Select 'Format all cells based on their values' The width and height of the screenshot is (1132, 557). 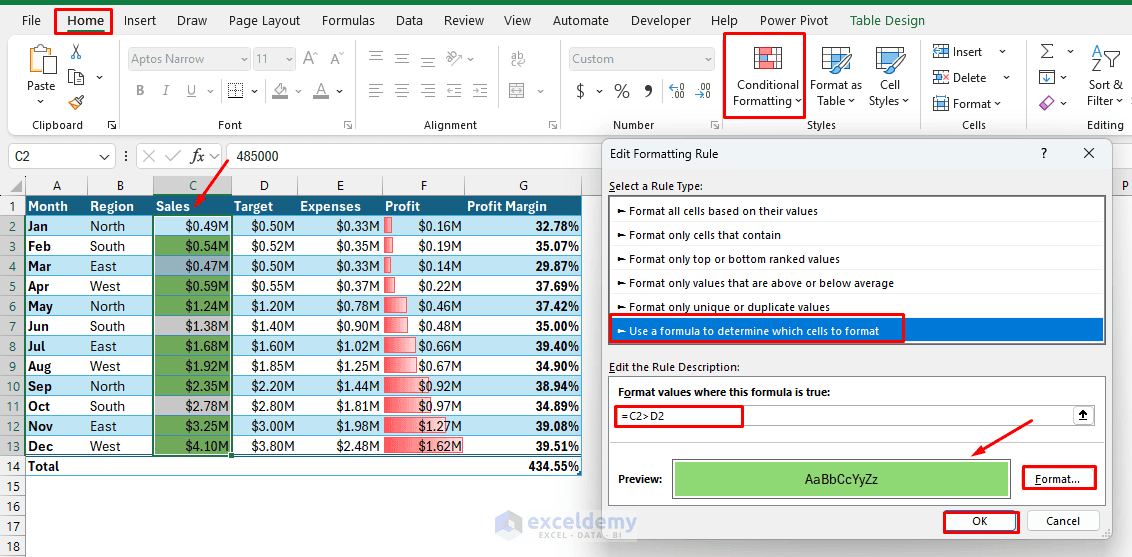tap(856, 211)
